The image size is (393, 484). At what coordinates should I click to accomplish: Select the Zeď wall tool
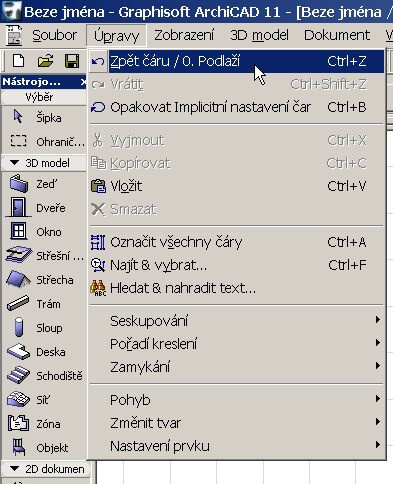[x=44, y=184]
